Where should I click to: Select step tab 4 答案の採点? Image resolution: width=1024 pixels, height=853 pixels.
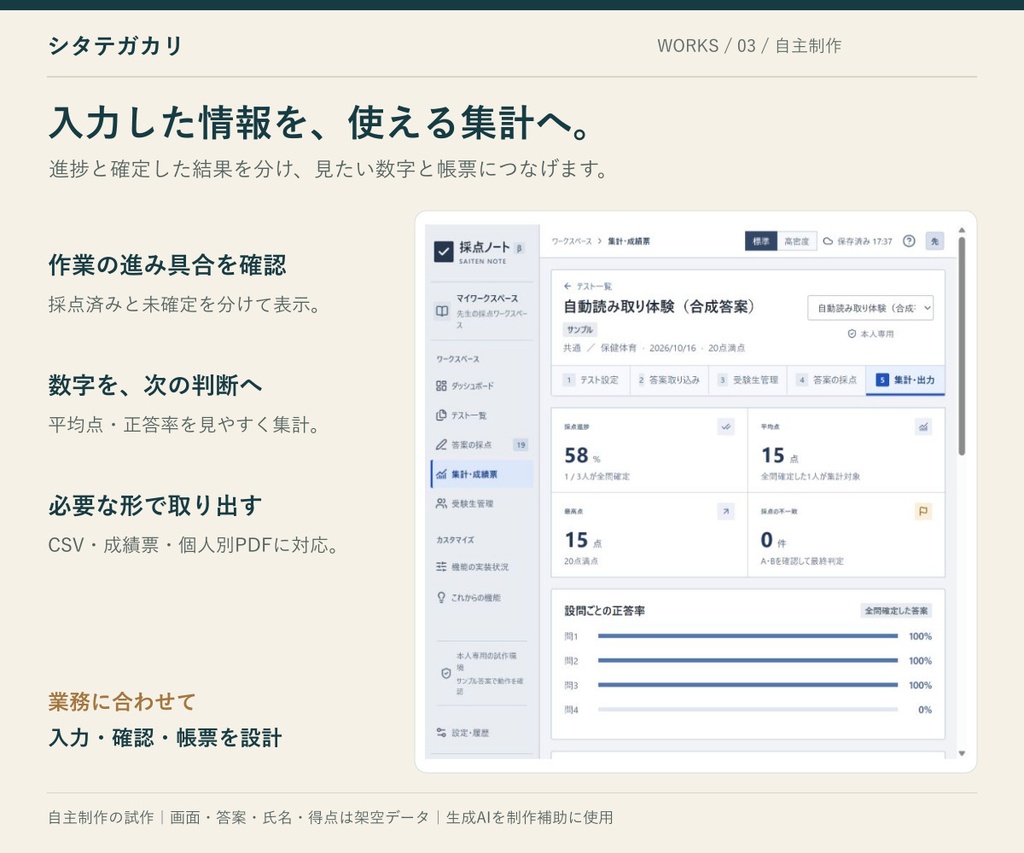coord(827,380)
